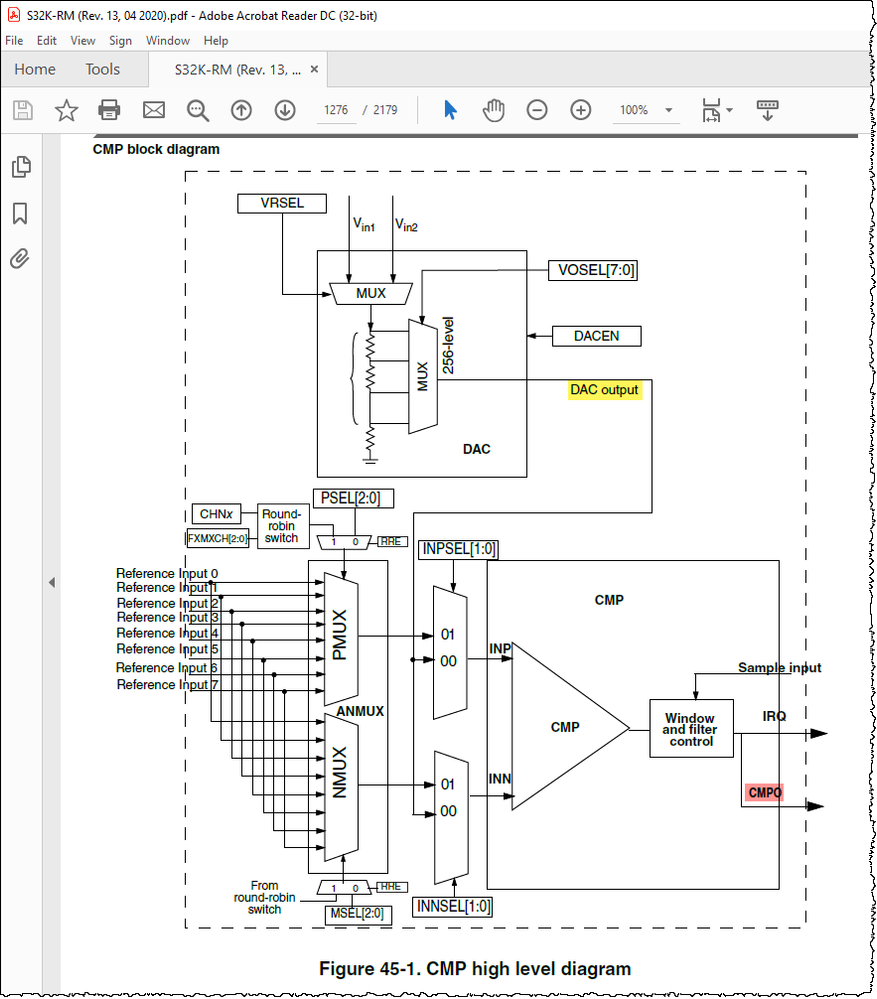Zoom in using the plus button

coord(580,110)
